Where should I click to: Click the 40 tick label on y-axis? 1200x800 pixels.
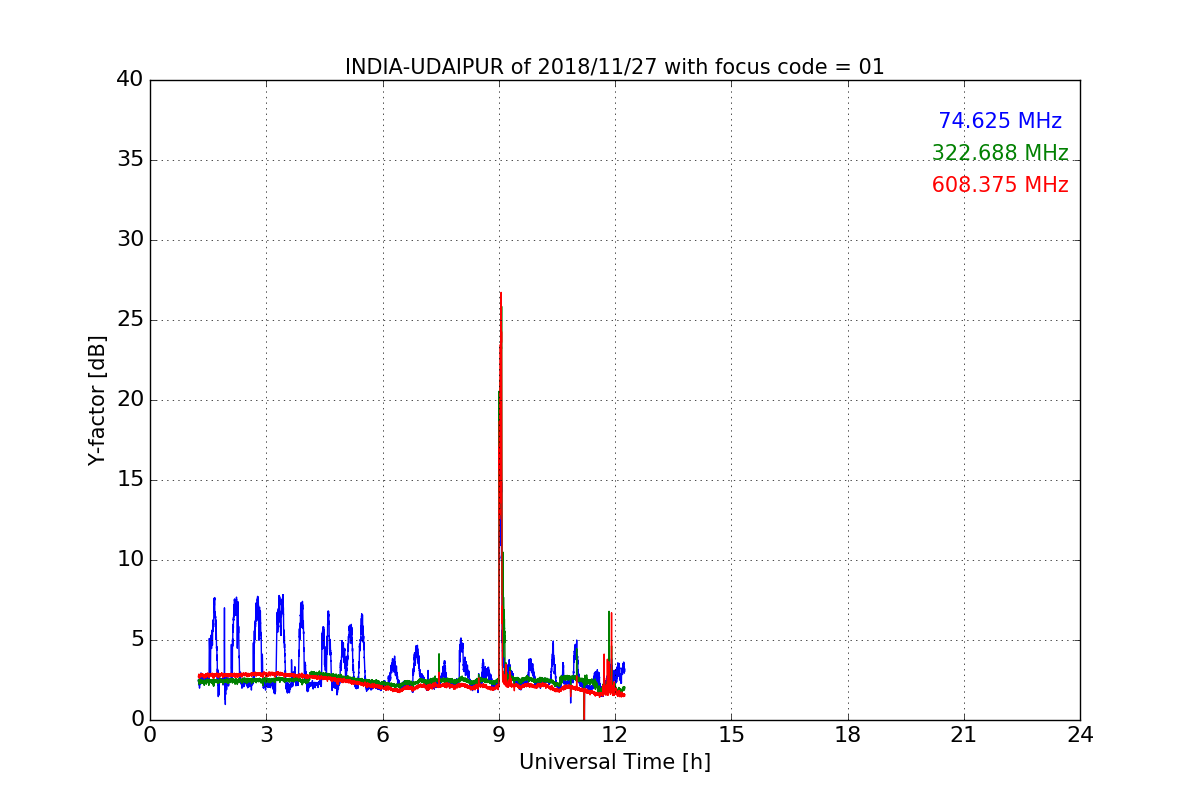click(130, 80)
